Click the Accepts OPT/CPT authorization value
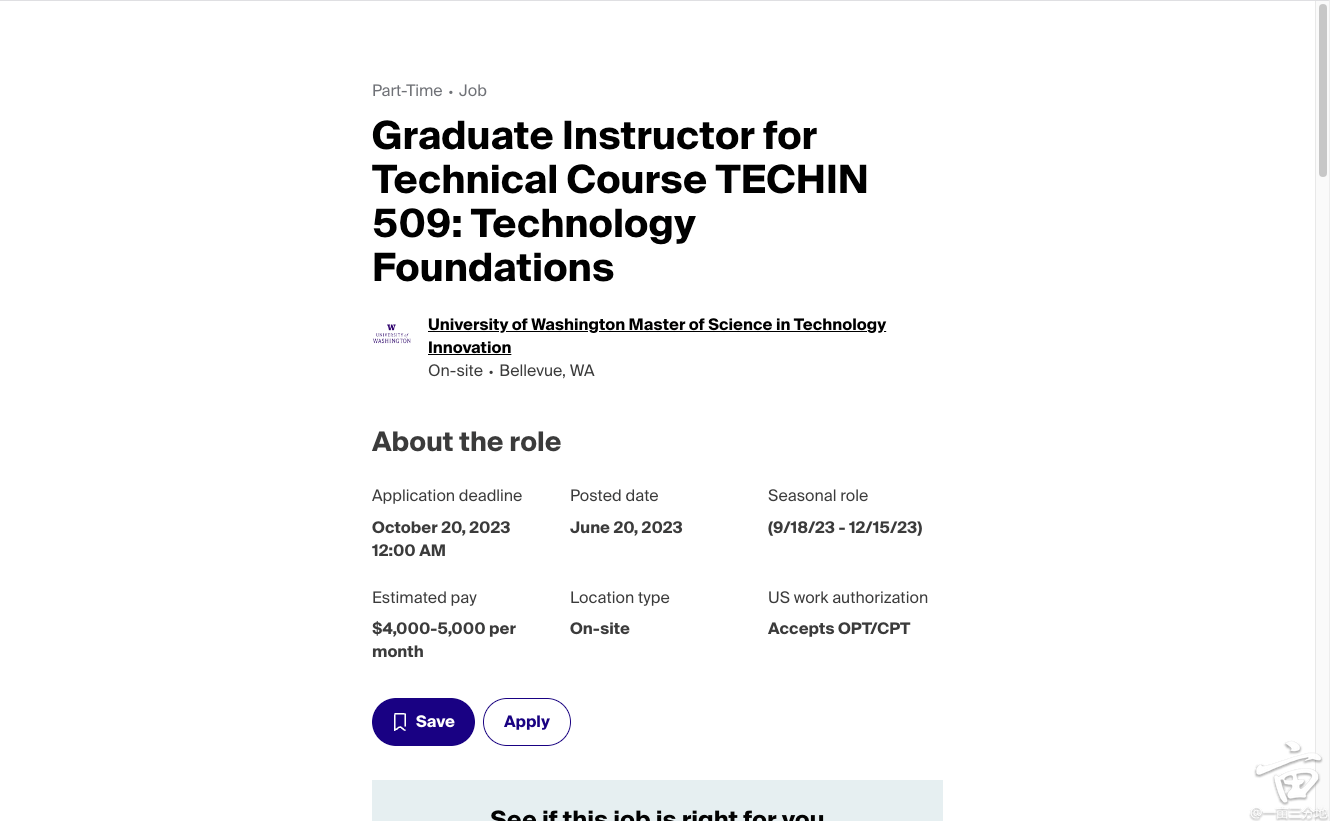Viewport: 1330px width, 821px height. tap(838, 628)
